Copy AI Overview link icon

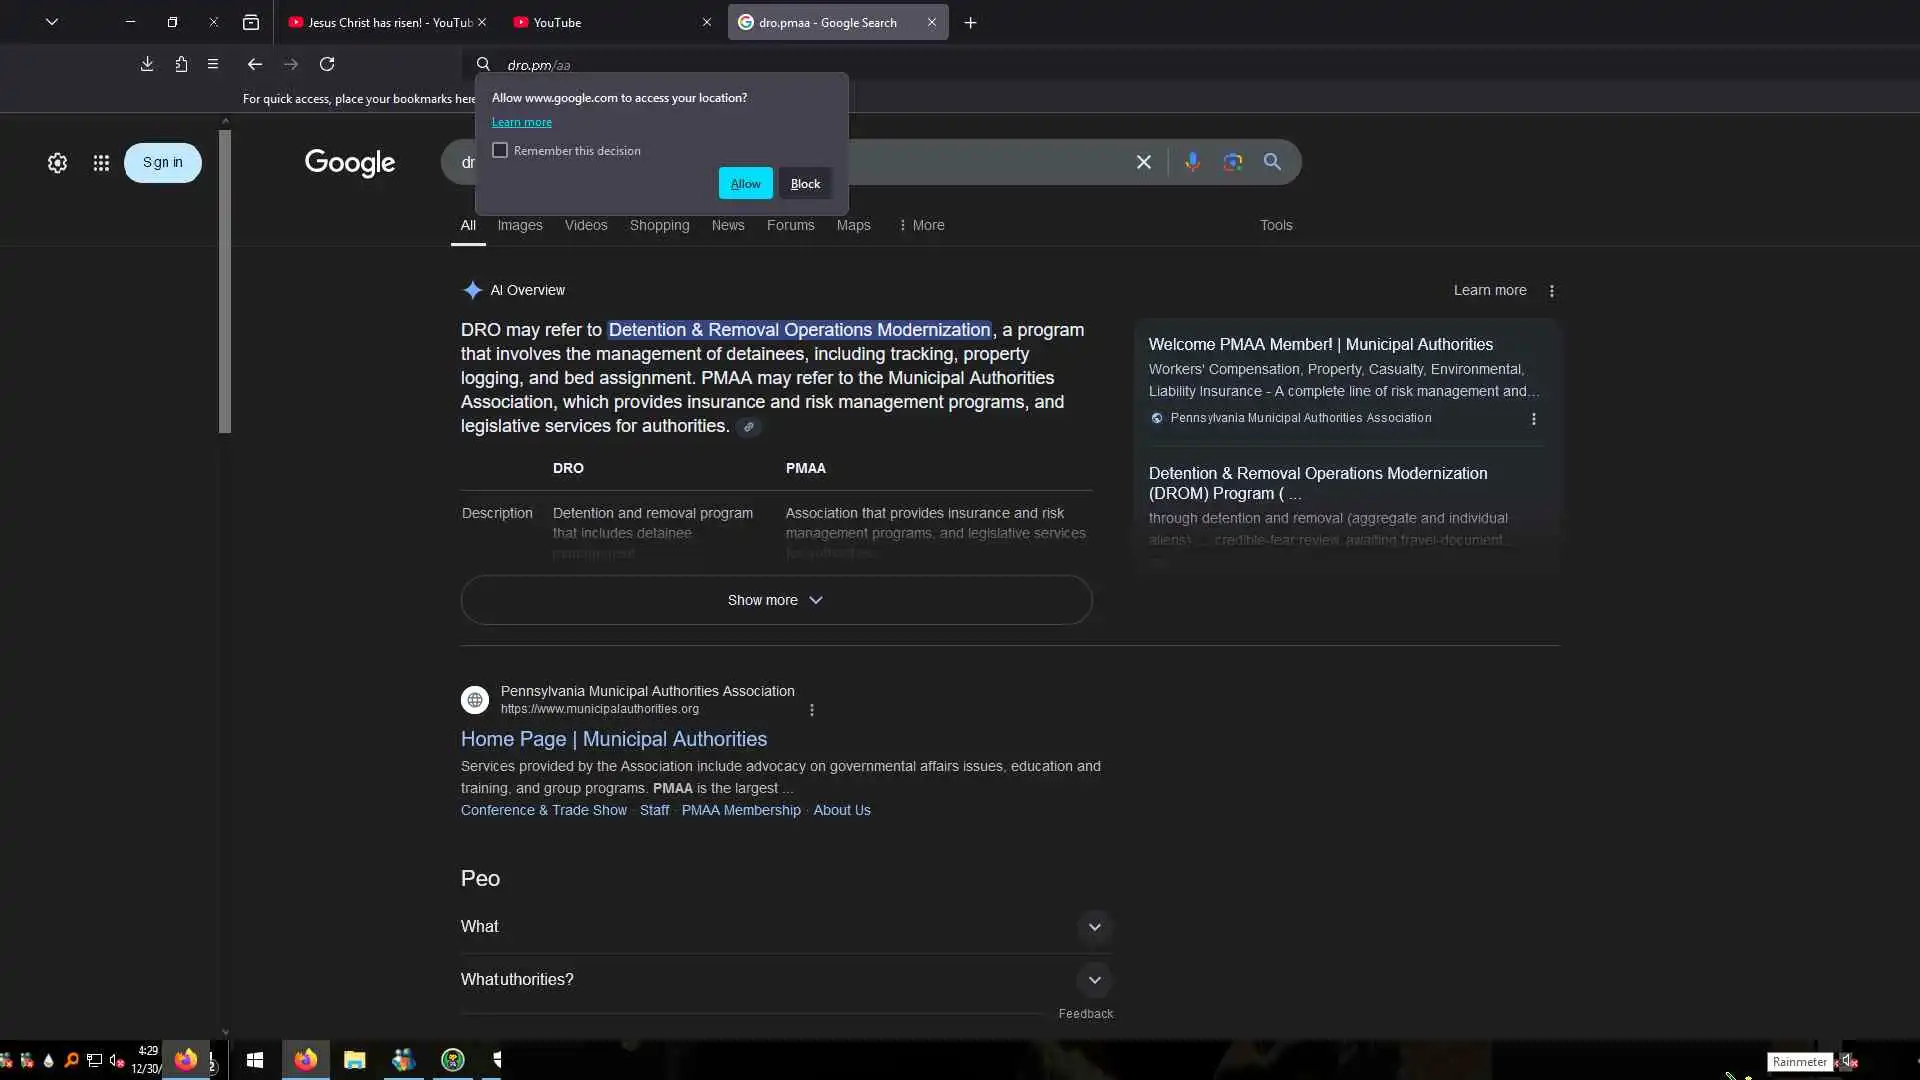[748, 427]
